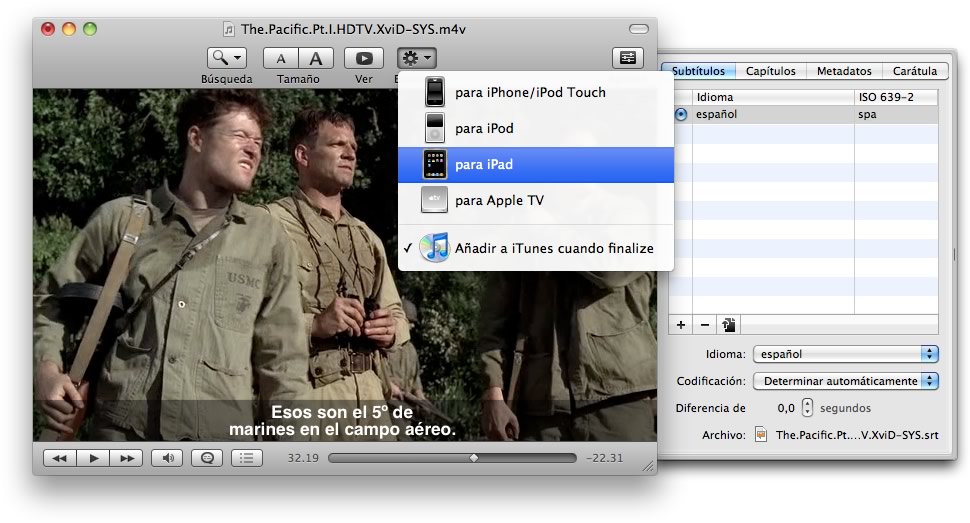Open the Búsqueda magnifier search button
This screenshot has width=970, height=523.
coord(226,58)
